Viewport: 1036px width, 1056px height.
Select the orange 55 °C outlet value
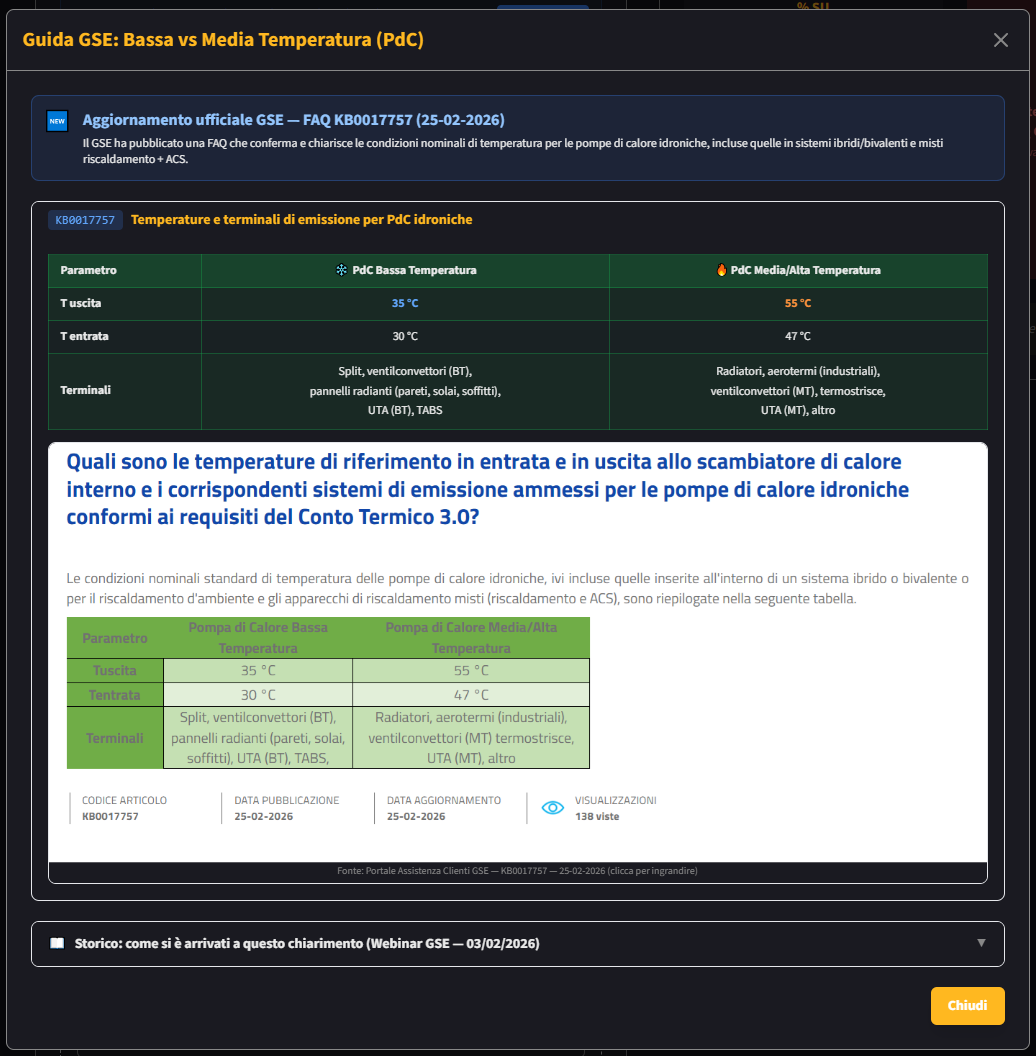[798, 303]
